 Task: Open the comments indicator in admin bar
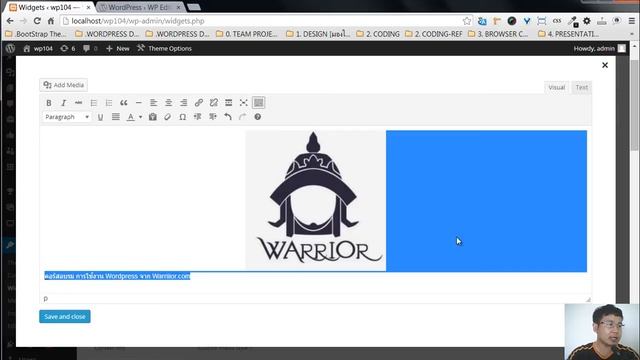pyautogui.click(x=90, y=48)
